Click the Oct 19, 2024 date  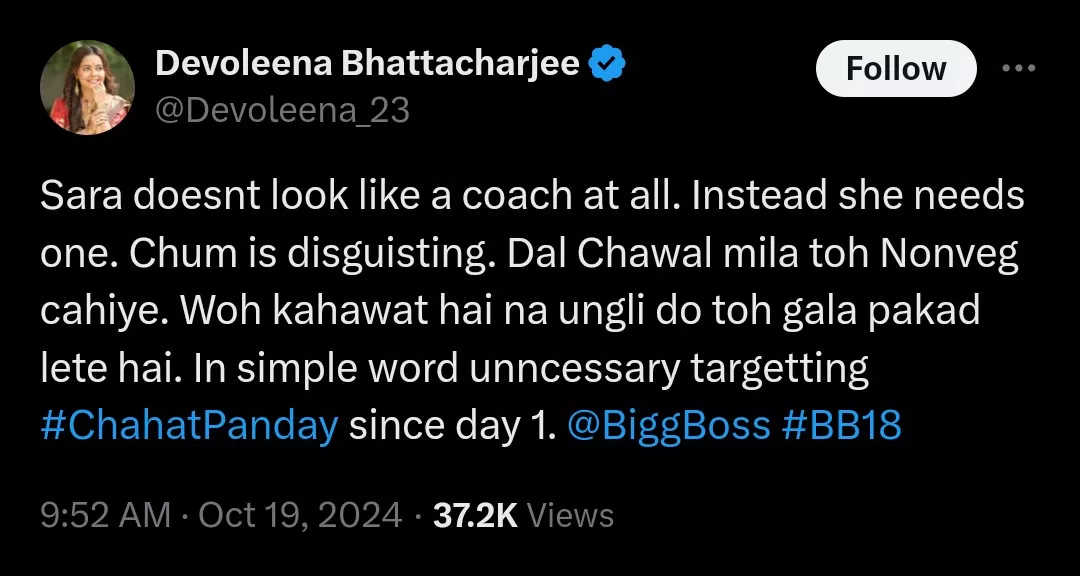click(x=300, y=515)
